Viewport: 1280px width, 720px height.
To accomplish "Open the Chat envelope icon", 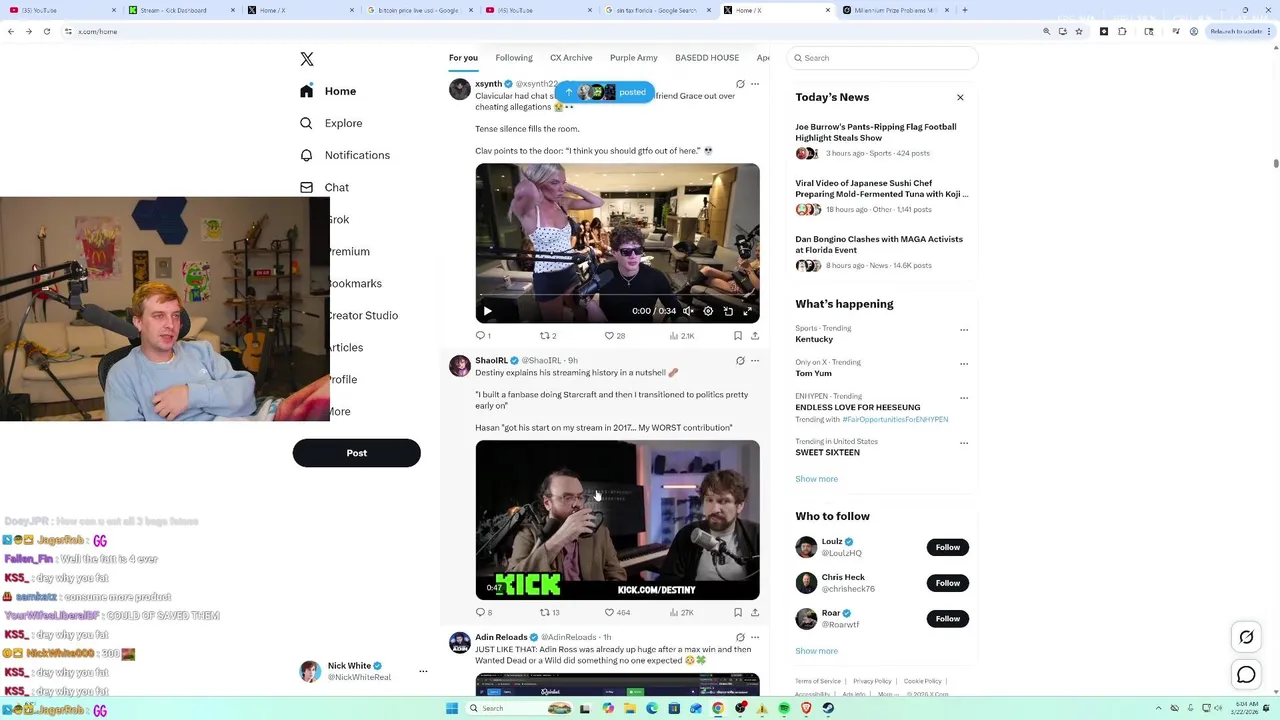I will pos(306,187).
